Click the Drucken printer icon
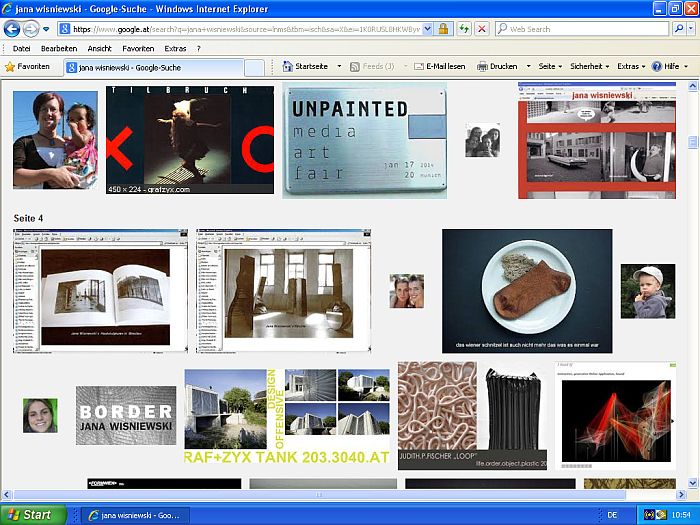The height and width of the screenshot is (525, 700). [482, 67]
